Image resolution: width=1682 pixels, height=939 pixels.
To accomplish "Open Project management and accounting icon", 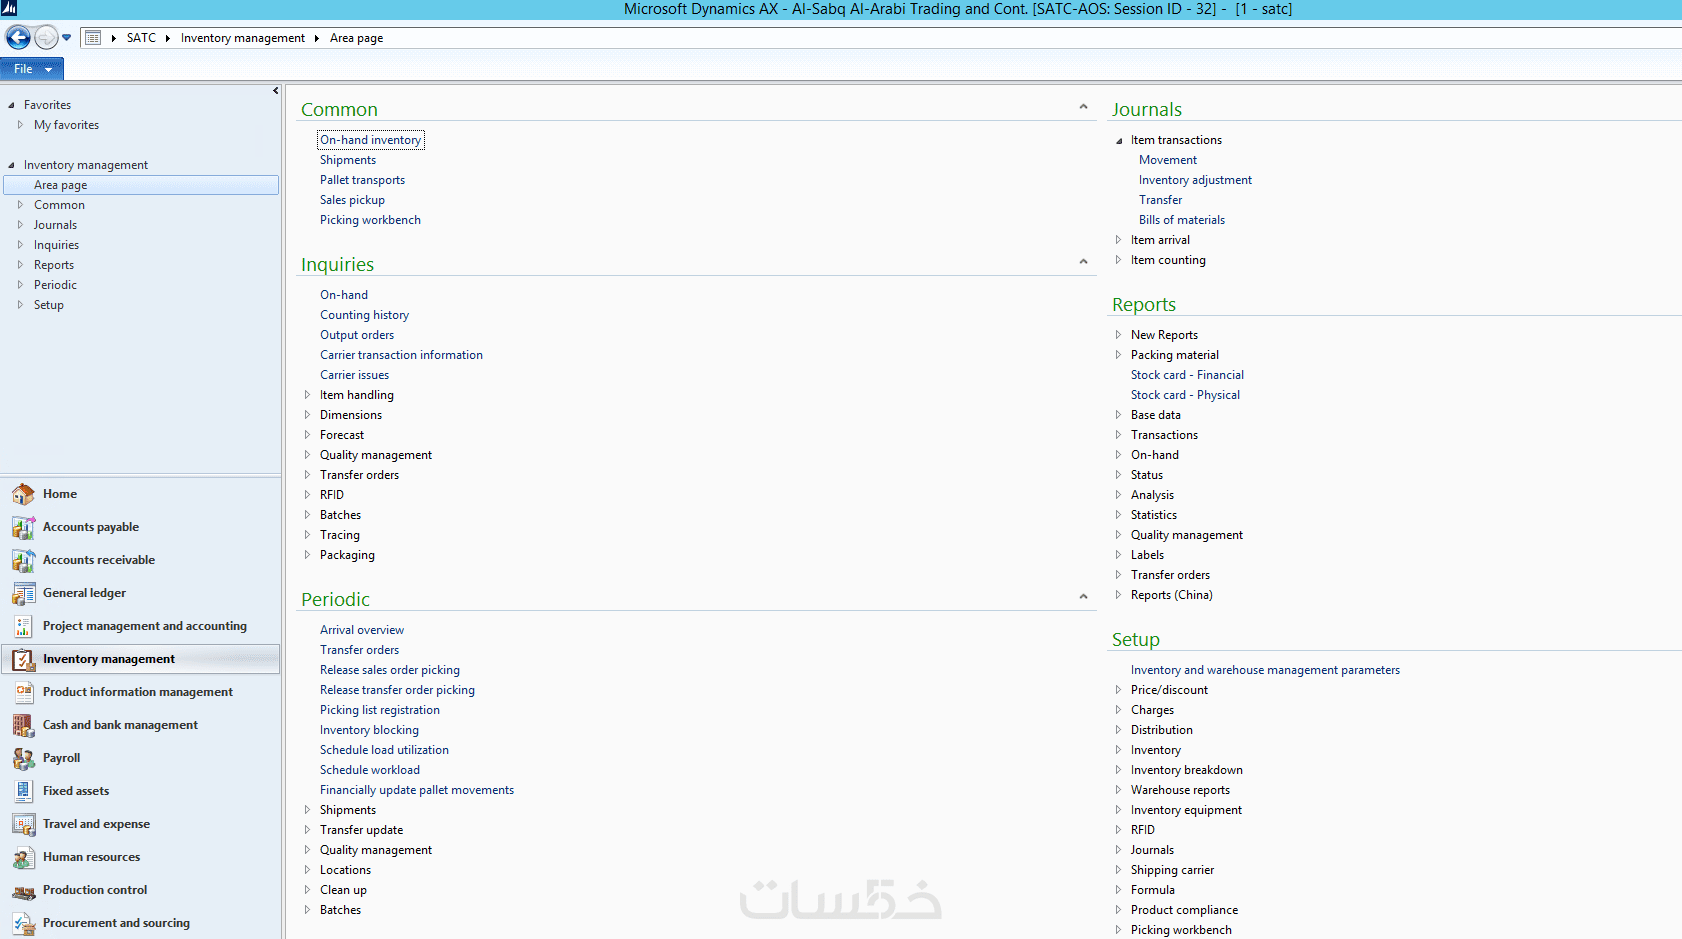I will point(23,626).
